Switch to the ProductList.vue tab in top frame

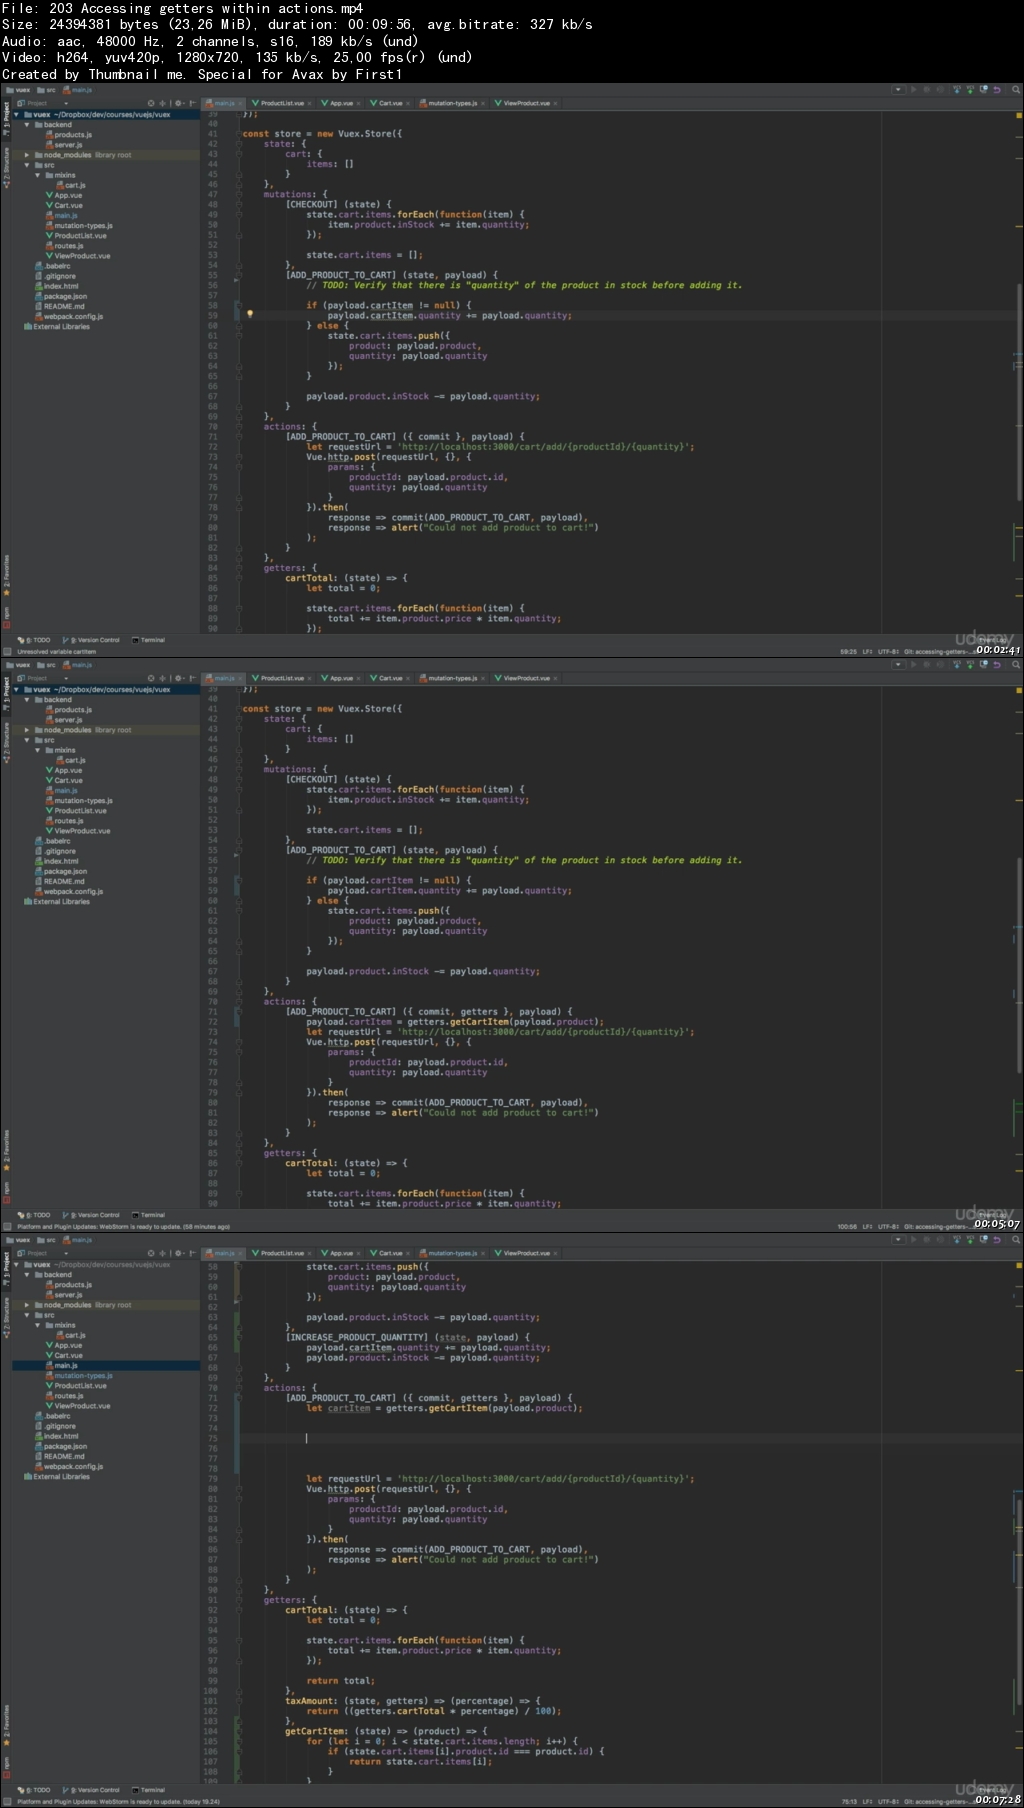tap(282, 103)
